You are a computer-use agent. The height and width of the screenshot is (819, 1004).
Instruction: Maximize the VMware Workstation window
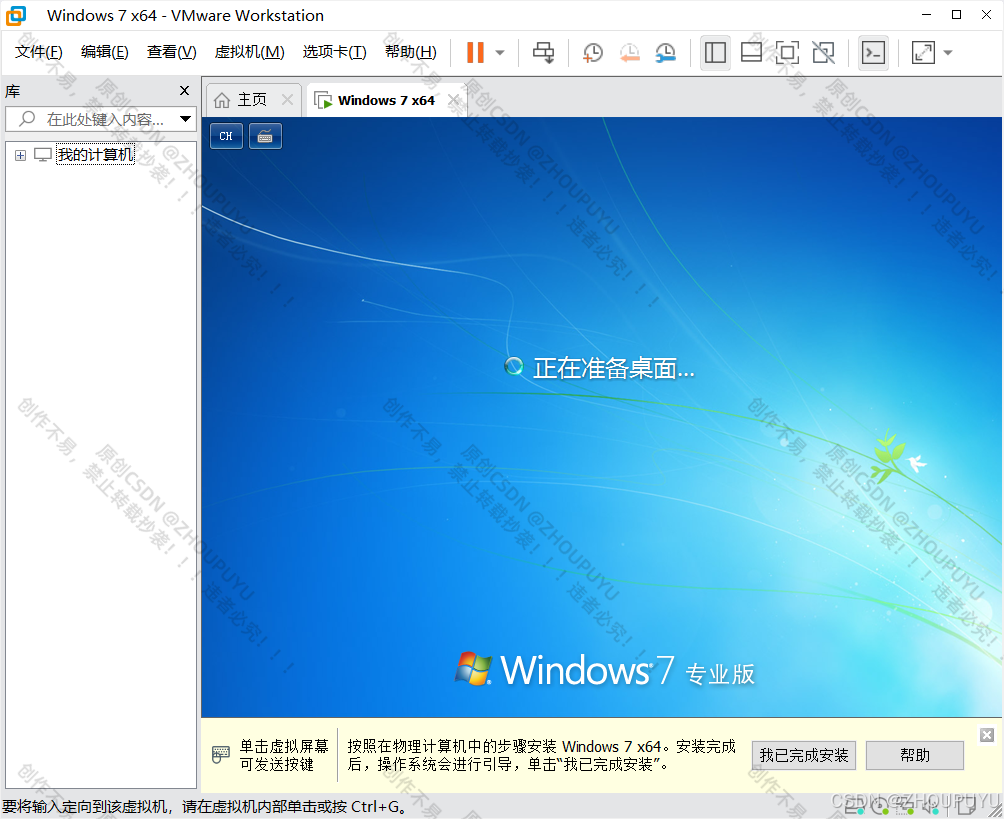tap(957, 15)
